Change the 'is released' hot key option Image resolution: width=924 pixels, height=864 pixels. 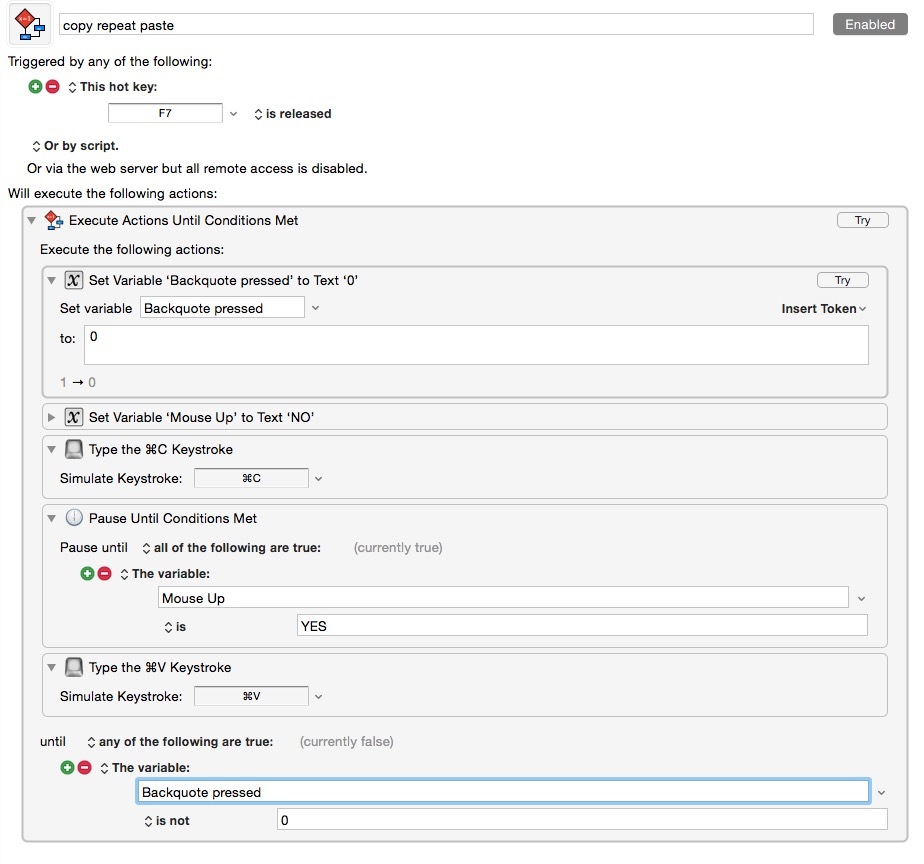click(x=293, y=114)
